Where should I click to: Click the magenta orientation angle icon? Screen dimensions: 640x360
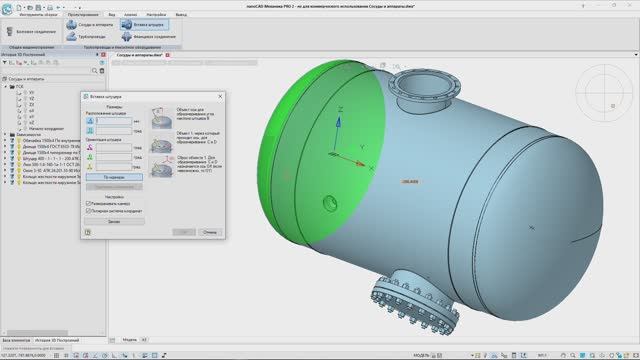coord(90,147)
